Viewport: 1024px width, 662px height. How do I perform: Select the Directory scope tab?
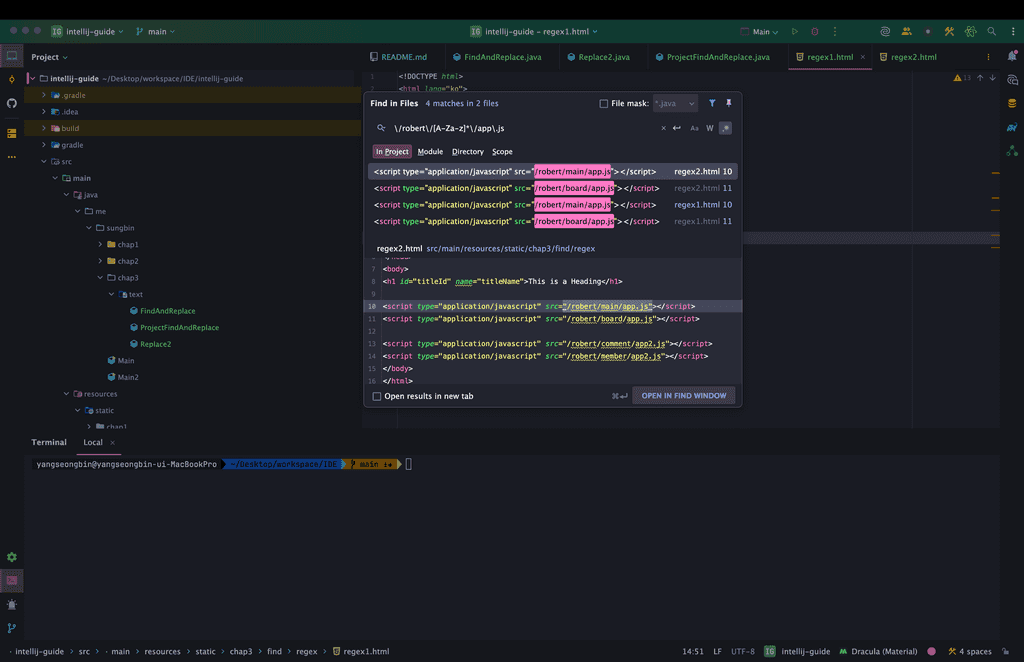(467, 152)
